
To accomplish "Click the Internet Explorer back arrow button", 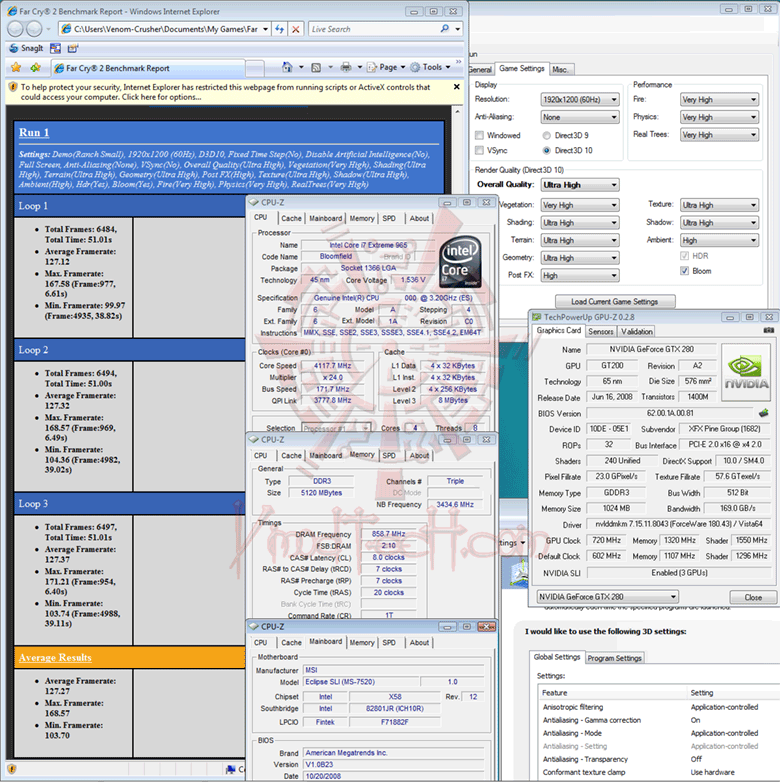I will 15,29.
